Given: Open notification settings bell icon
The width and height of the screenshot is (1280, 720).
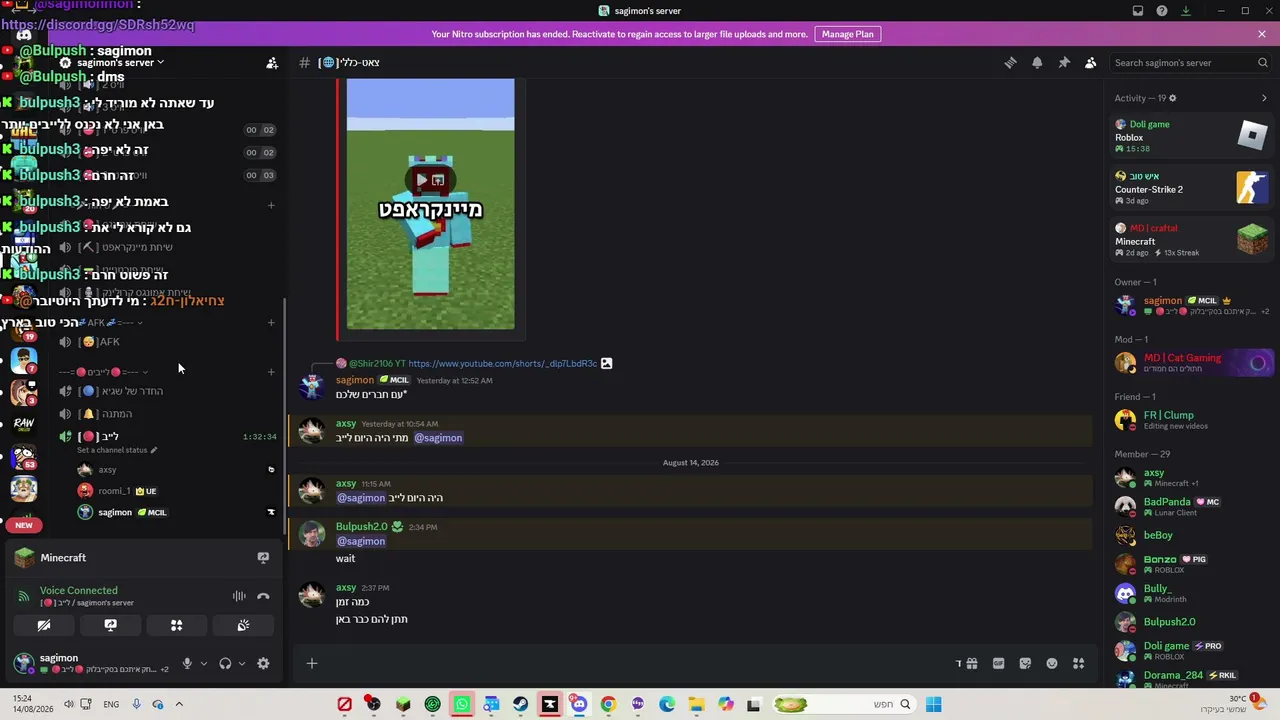Looking at the screenshot, I should coord(1037,62).
